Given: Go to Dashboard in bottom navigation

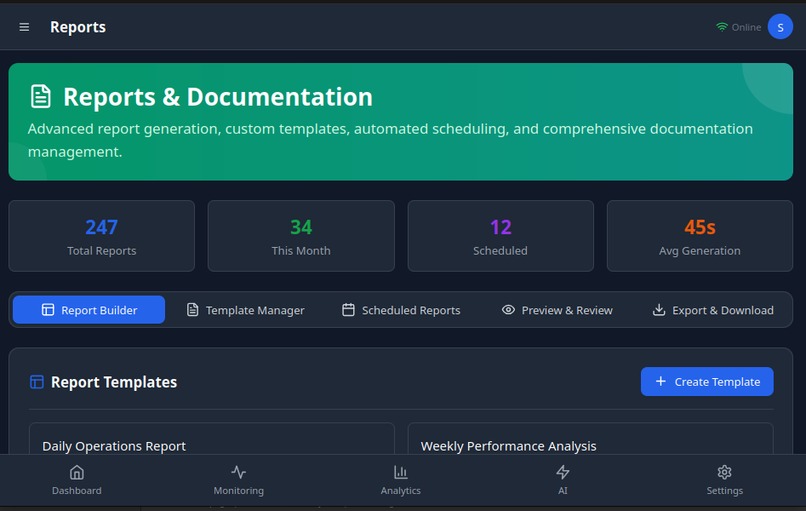Looking at the screenshot, I should click(x=77, y=480).
